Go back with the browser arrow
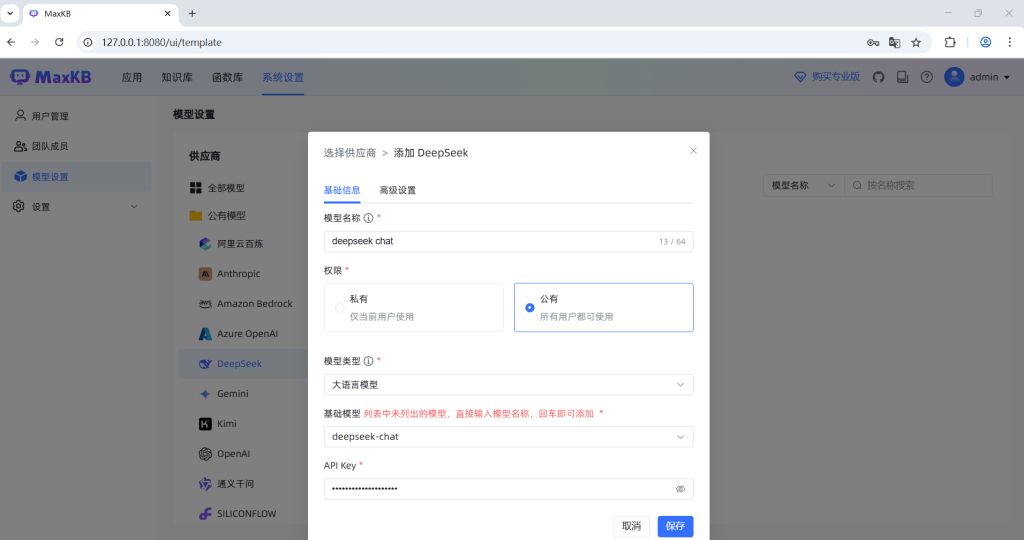 [11, 42]
